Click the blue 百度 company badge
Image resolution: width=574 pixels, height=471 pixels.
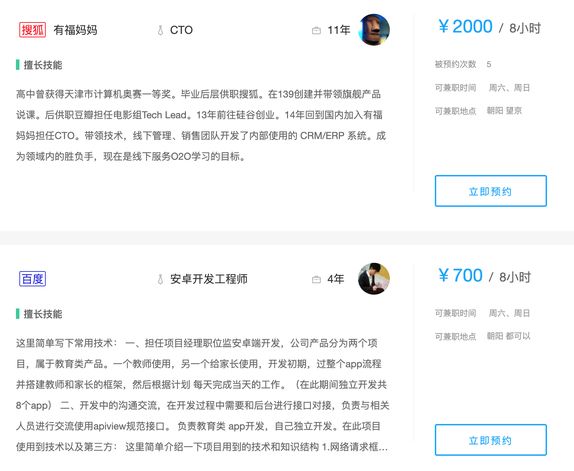pyautogui.click(x=32, y=279)
